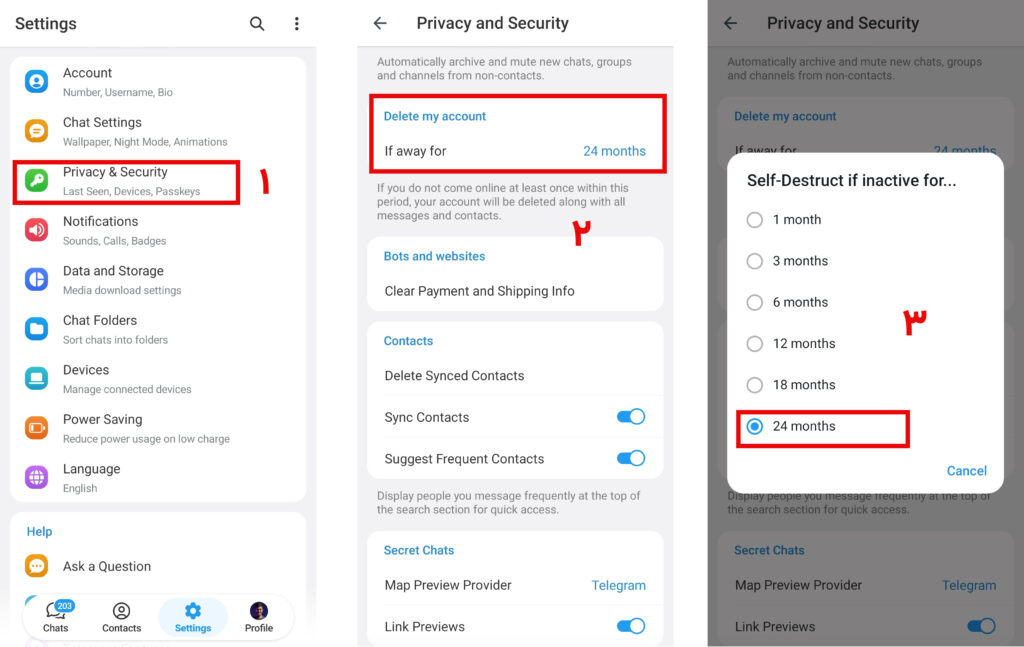
Task: Open the three-dot overflow menu
Action: pos(296,24)
